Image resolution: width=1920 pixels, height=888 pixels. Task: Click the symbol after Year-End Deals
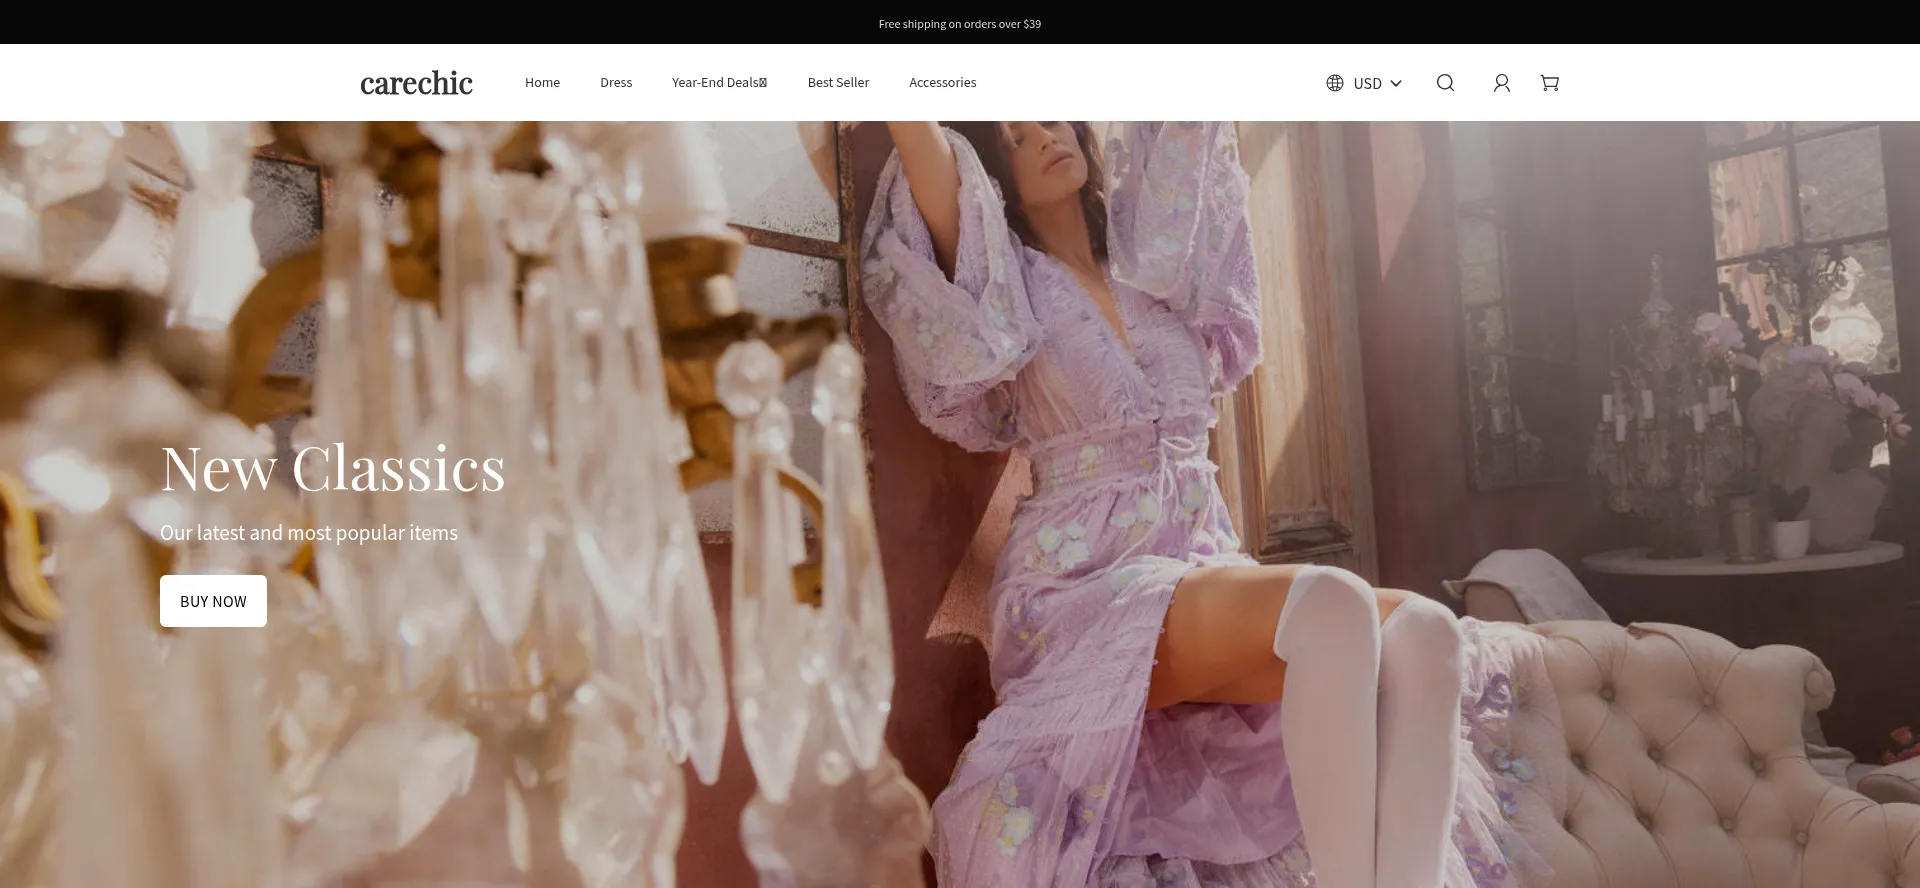[x=764, y=83]
